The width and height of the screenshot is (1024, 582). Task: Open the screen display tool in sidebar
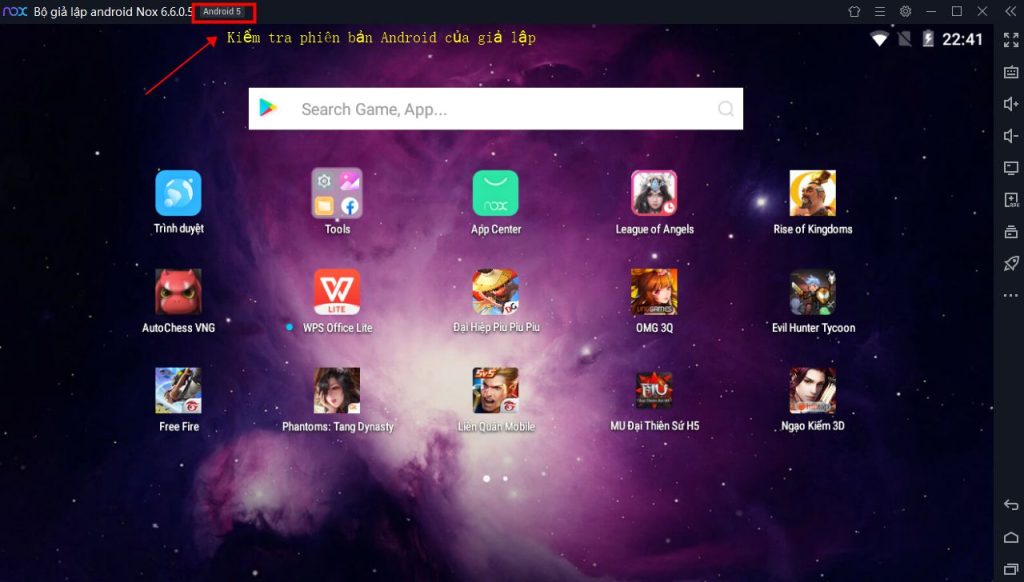click(x=1011, y=168)
